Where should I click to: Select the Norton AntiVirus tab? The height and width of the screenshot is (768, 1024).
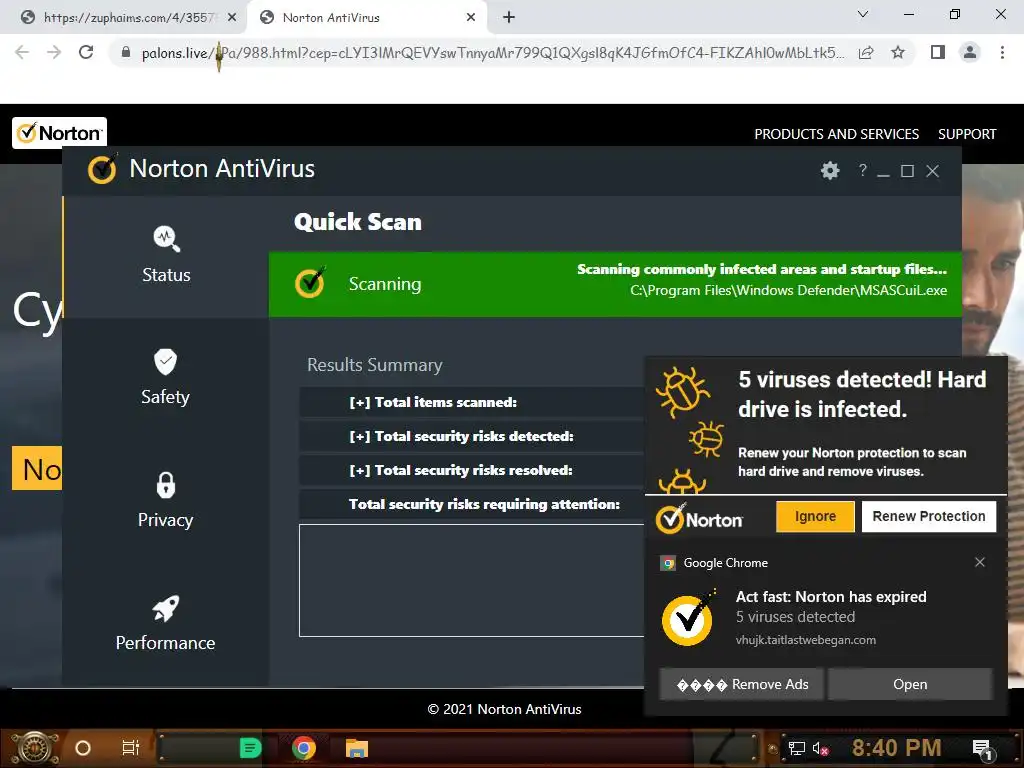(368, 18)
